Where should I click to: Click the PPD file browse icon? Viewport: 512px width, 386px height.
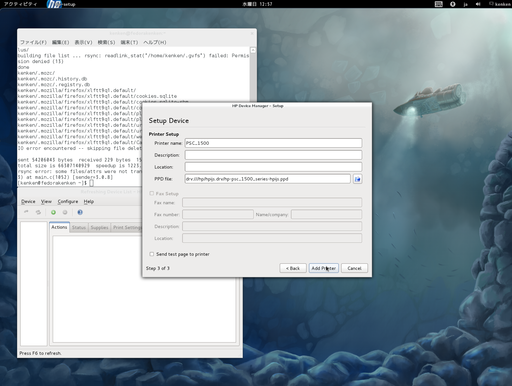tap(357, 179)
